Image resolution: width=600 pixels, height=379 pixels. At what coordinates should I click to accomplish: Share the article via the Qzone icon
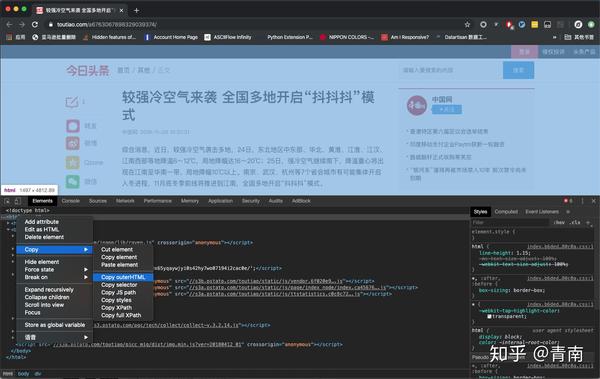click(73, 162)
